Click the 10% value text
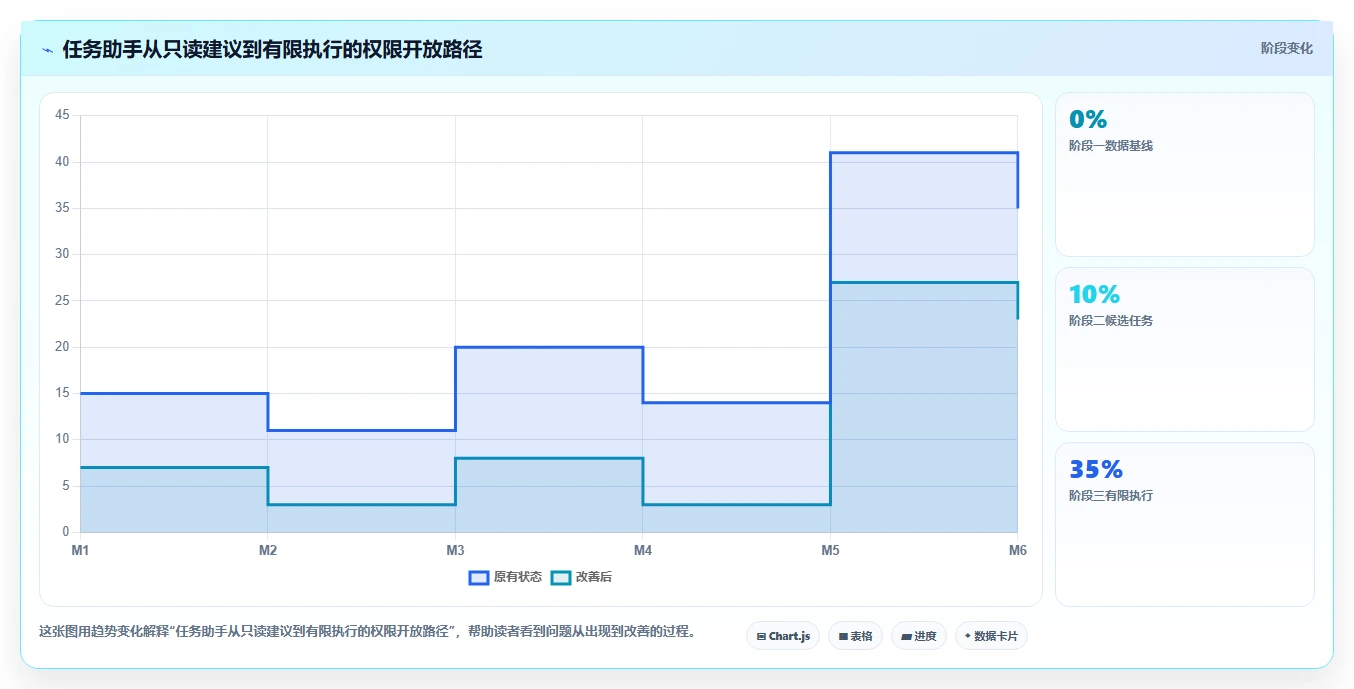This screenshot has height=689, width=1354. coord(1094,295)
